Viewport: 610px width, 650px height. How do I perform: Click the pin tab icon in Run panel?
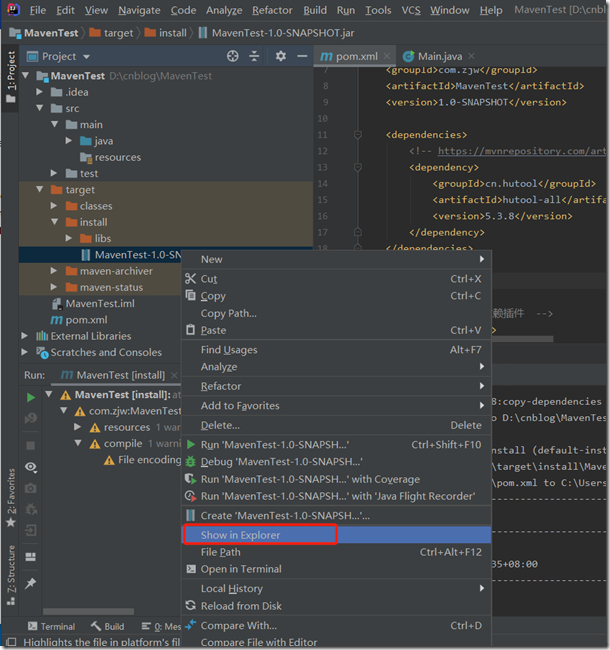31,584
